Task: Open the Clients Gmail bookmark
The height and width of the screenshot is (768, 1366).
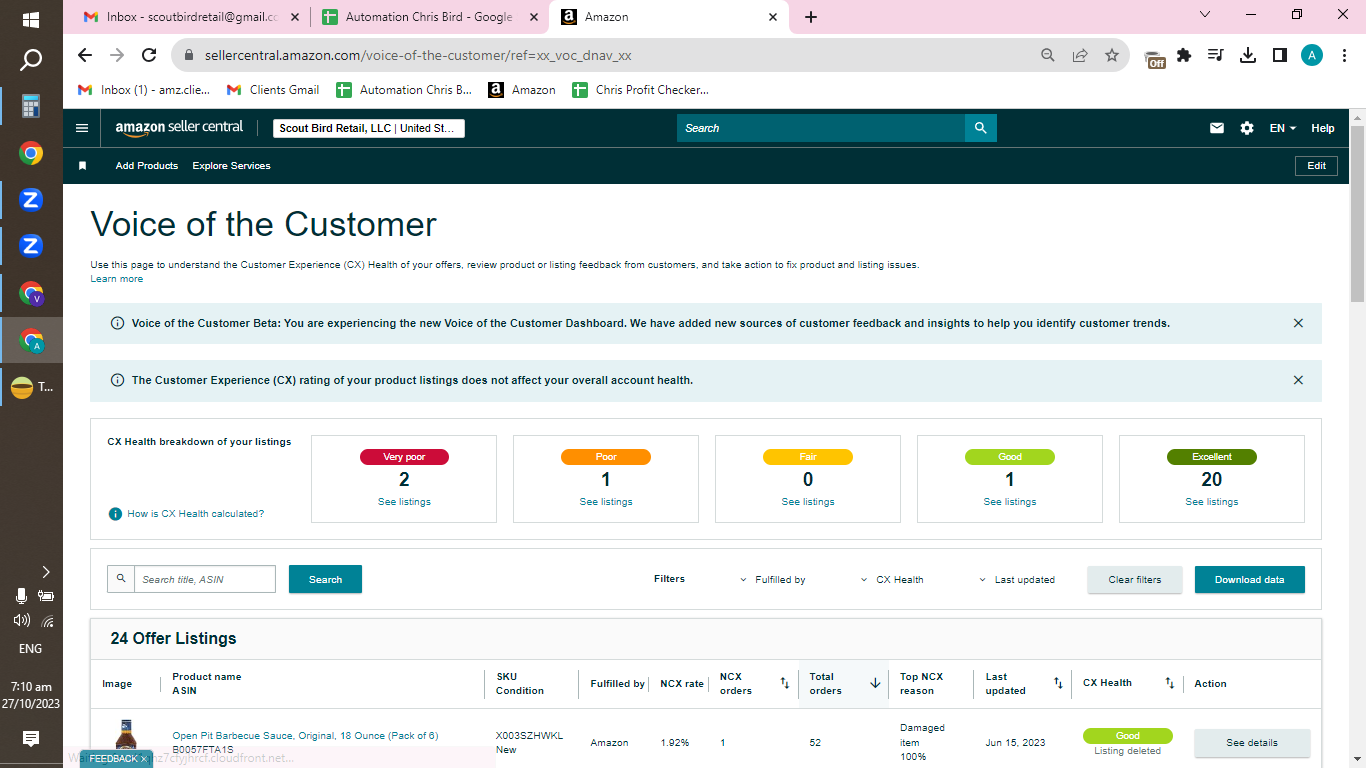Action: [x=273, y=90]
